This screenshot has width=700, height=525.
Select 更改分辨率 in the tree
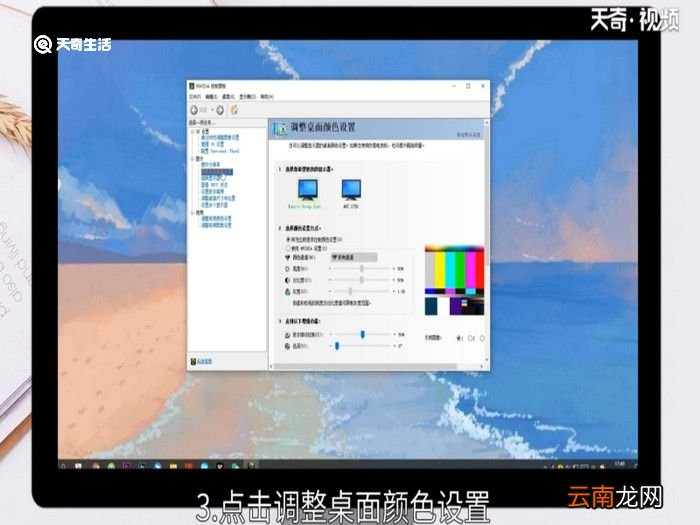click(210, 165)
